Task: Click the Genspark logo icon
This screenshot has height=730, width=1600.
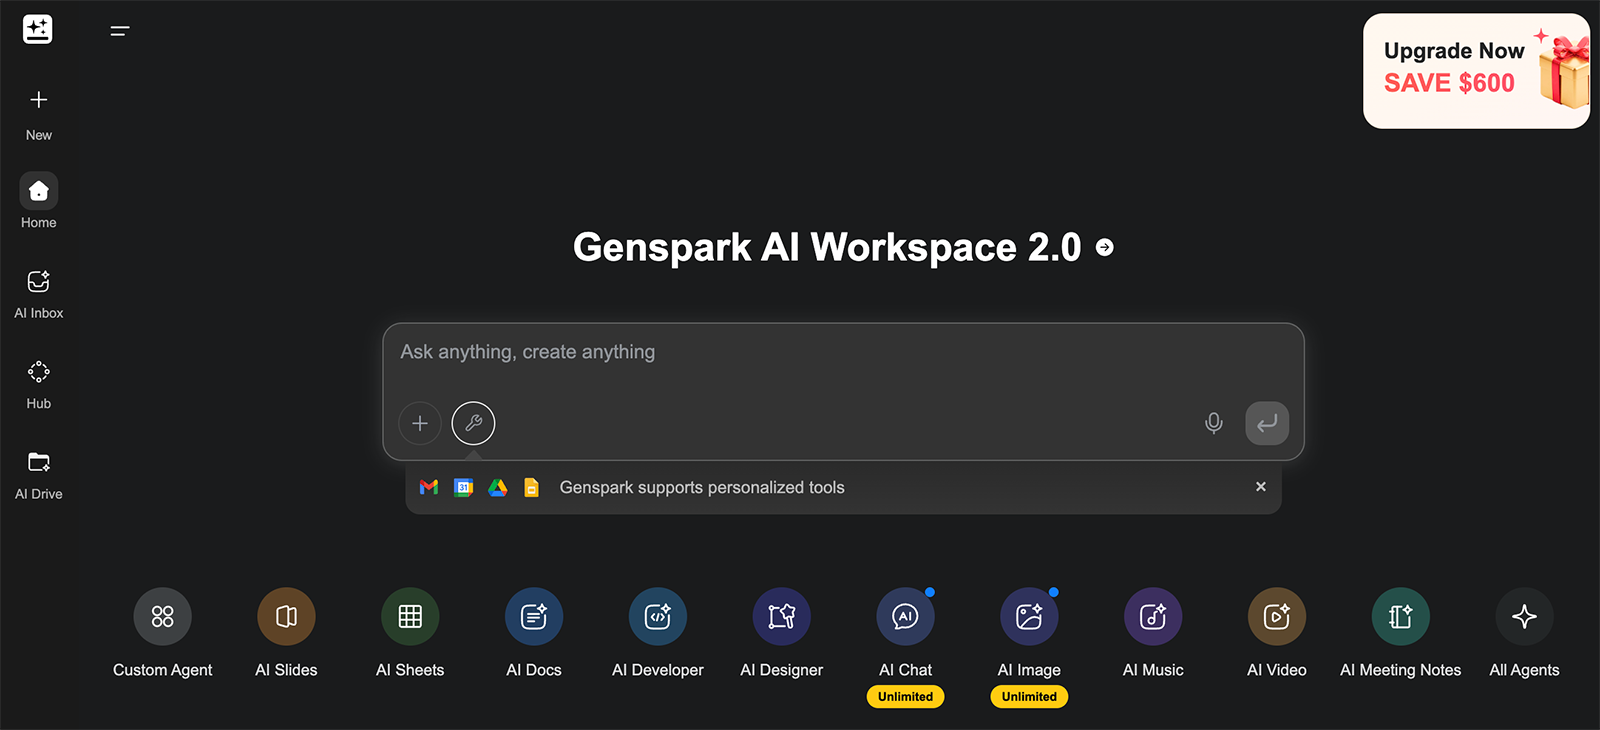Action: tap(38, 30)
